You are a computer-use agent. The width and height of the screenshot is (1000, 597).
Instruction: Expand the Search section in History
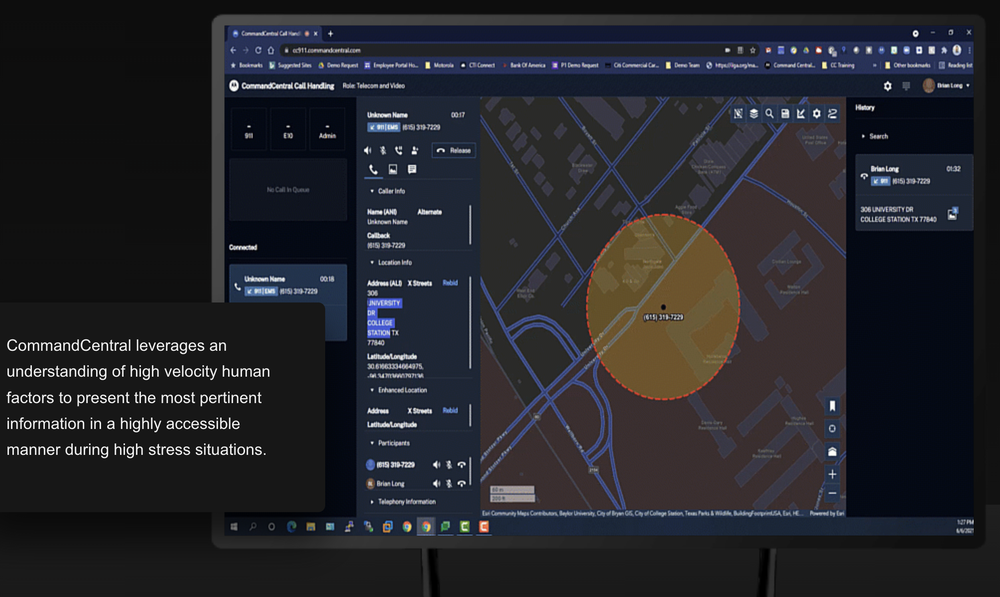coord(864,136)
